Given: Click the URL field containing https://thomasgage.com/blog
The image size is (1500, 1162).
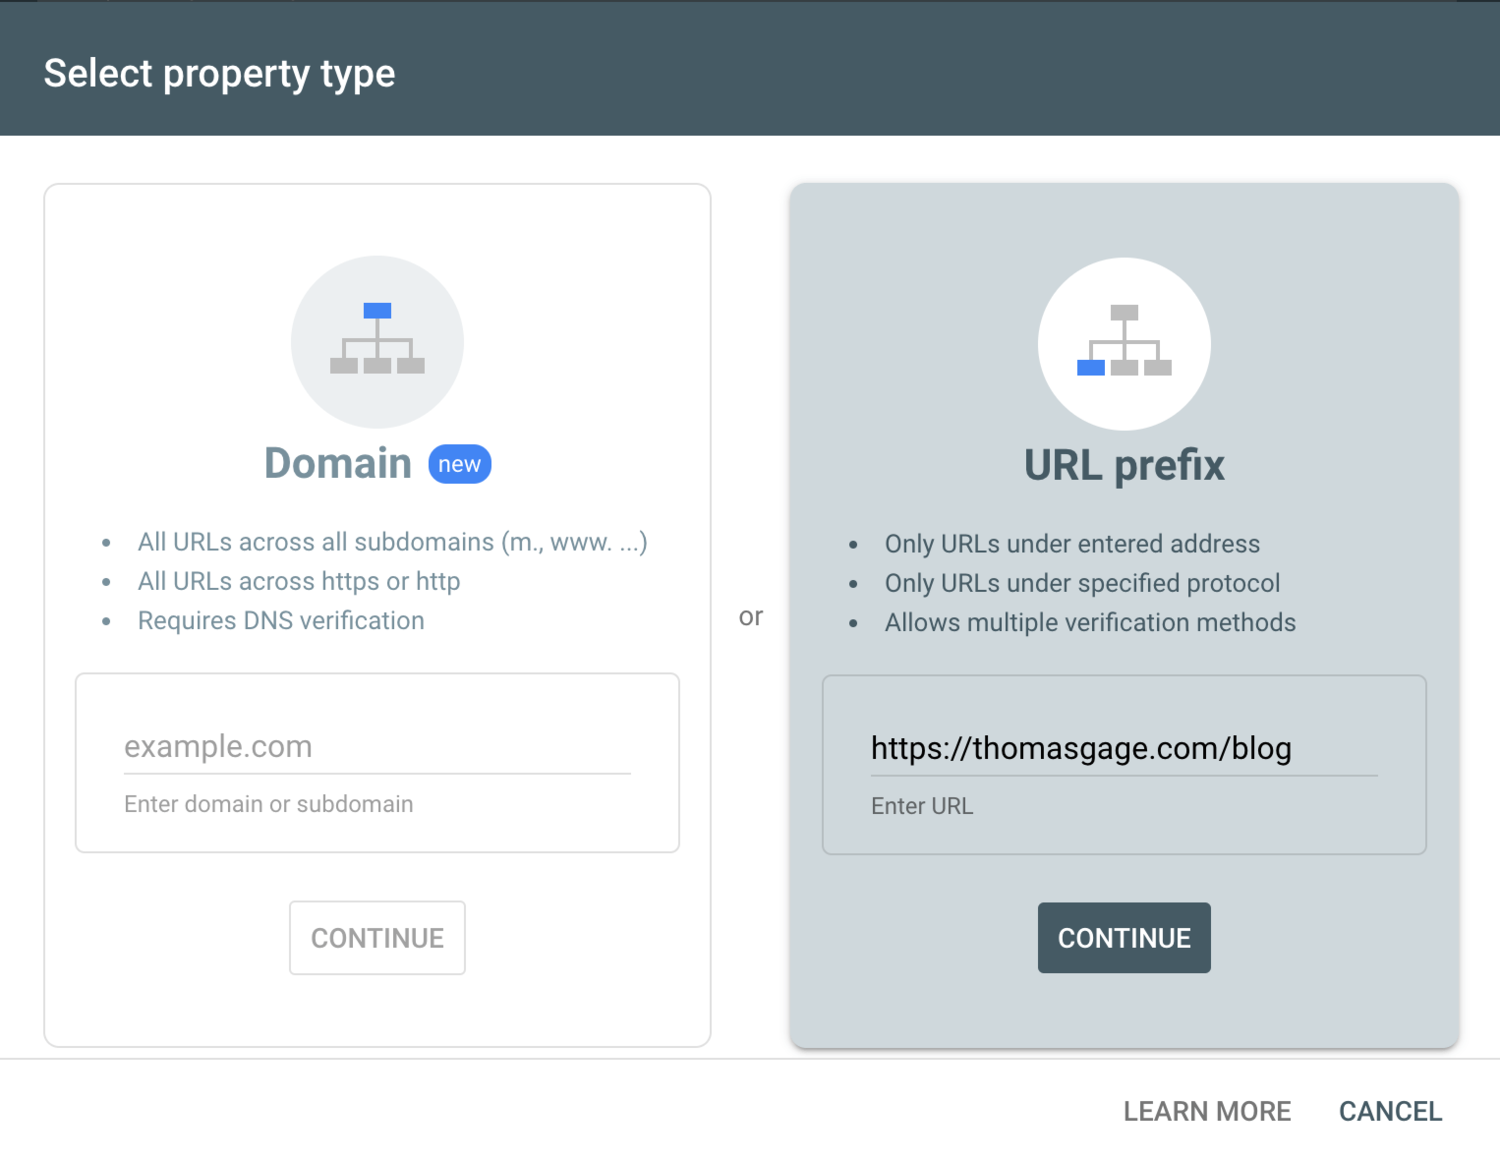Looking at the screenshot, I should pyautogui.click(x=1124, y=748).
